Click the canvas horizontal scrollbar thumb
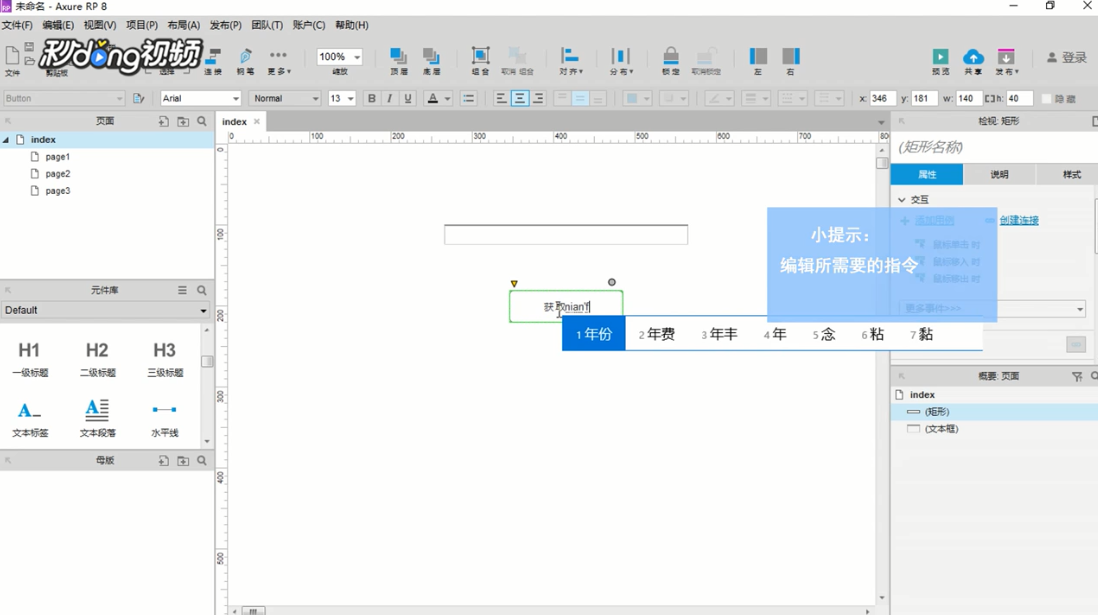 [x=253, y=611]
